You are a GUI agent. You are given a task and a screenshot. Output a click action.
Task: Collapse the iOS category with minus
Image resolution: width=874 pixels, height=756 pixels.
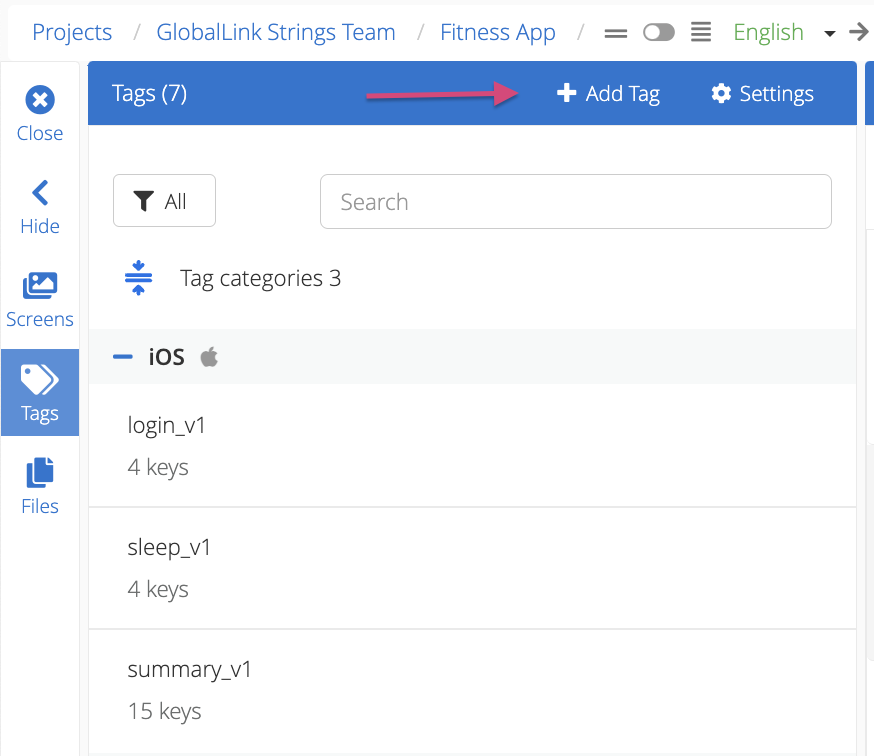[123, 357]
